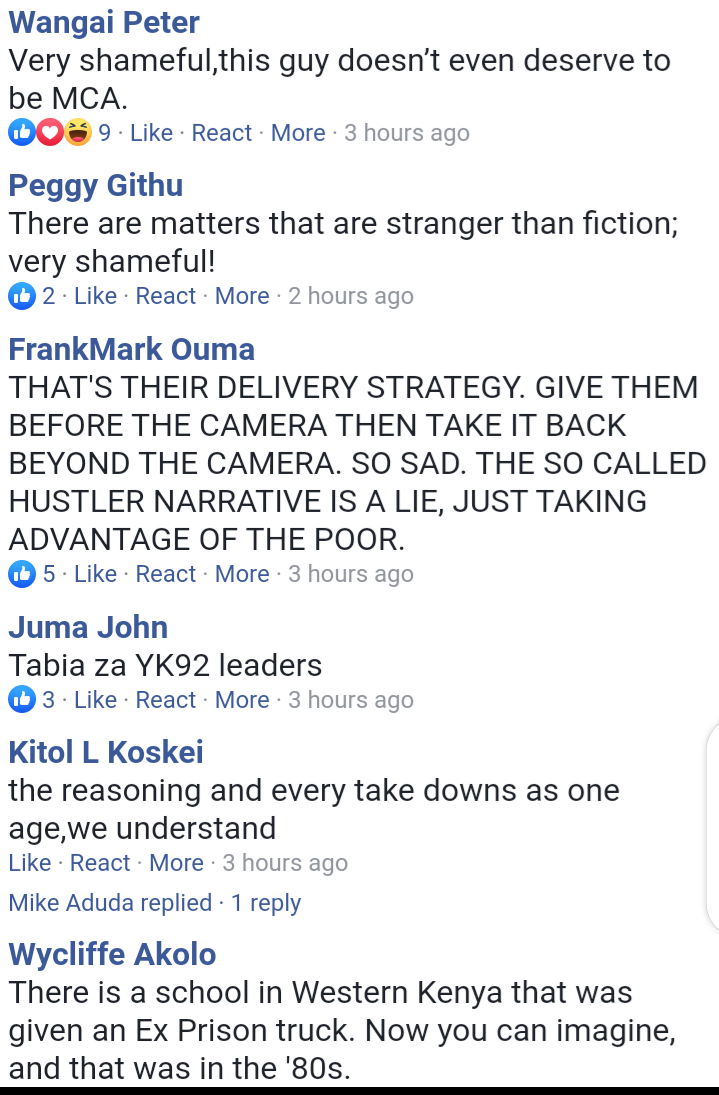Click the like icon under FrankMark Ouma's comment

tap(22, 574)
